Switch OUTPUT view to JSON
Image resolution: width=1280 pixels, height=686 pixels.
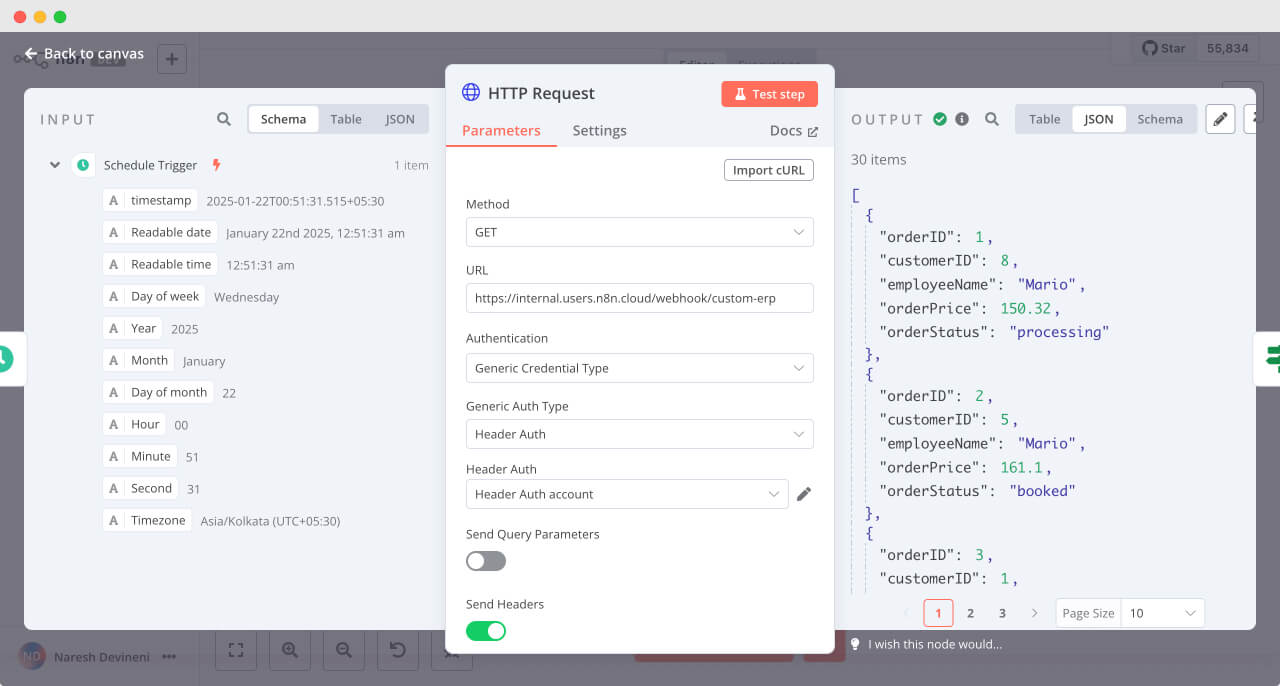pos(1099,119)
